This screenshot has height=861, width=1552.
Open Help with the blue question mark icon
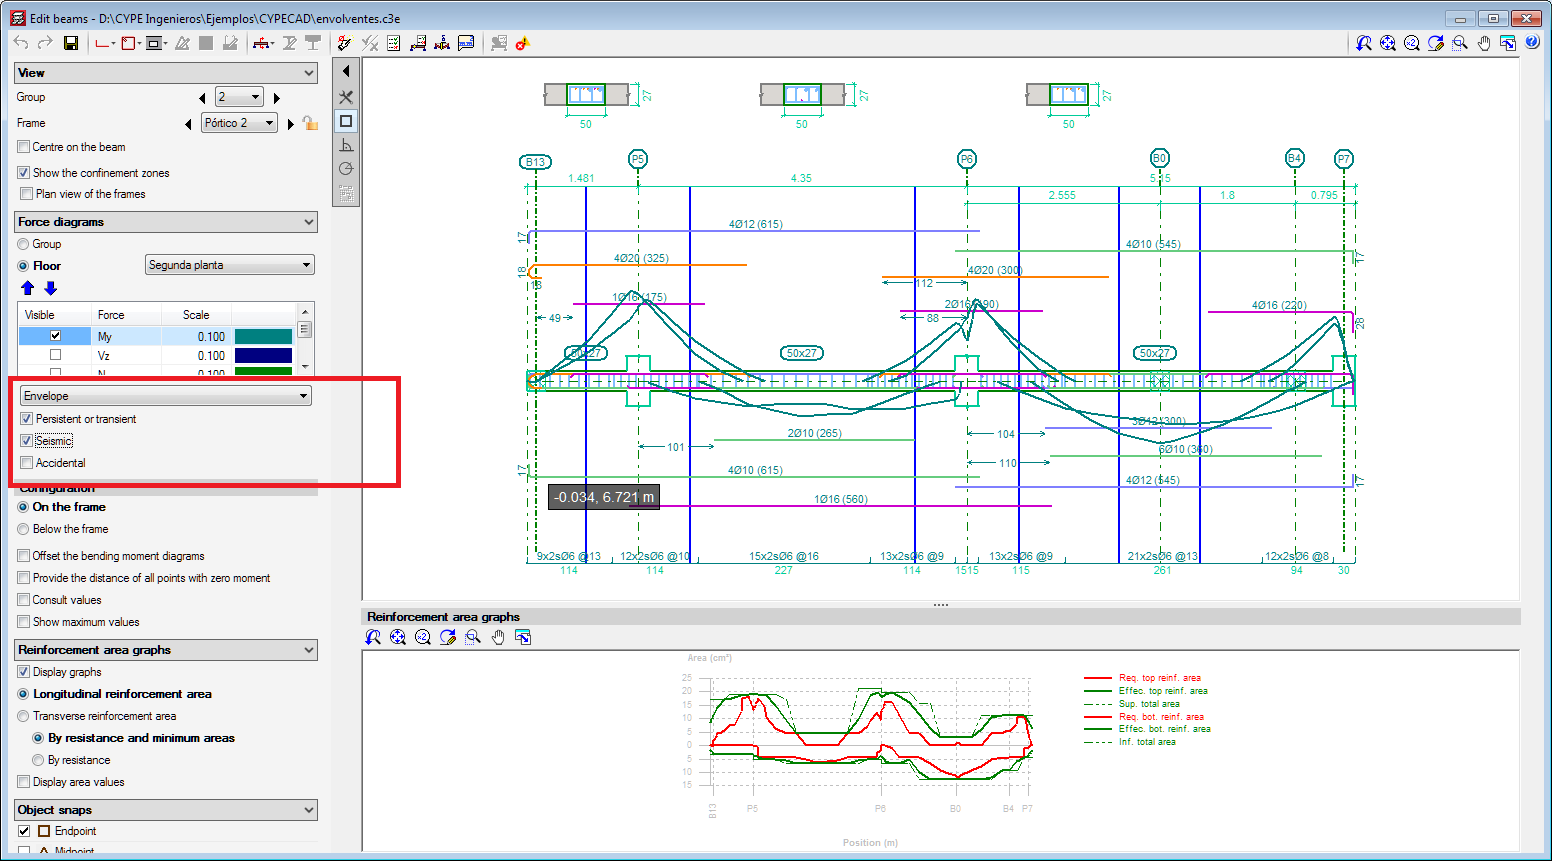click(x=1531, y=43)
